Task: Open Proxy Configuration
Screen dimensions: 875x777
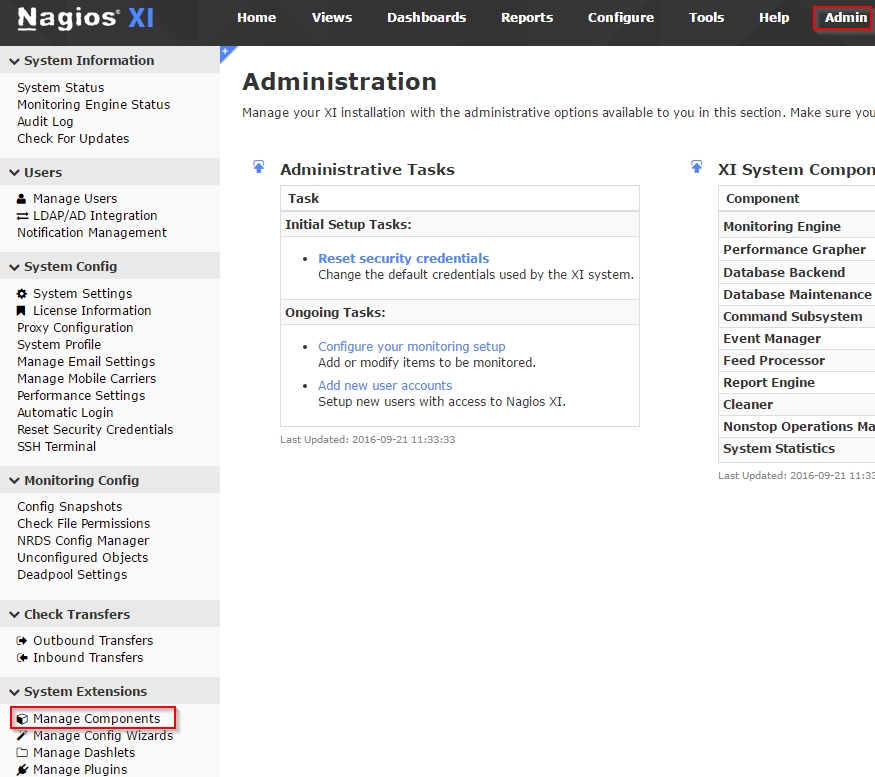Action: click(x=75, y=328)
